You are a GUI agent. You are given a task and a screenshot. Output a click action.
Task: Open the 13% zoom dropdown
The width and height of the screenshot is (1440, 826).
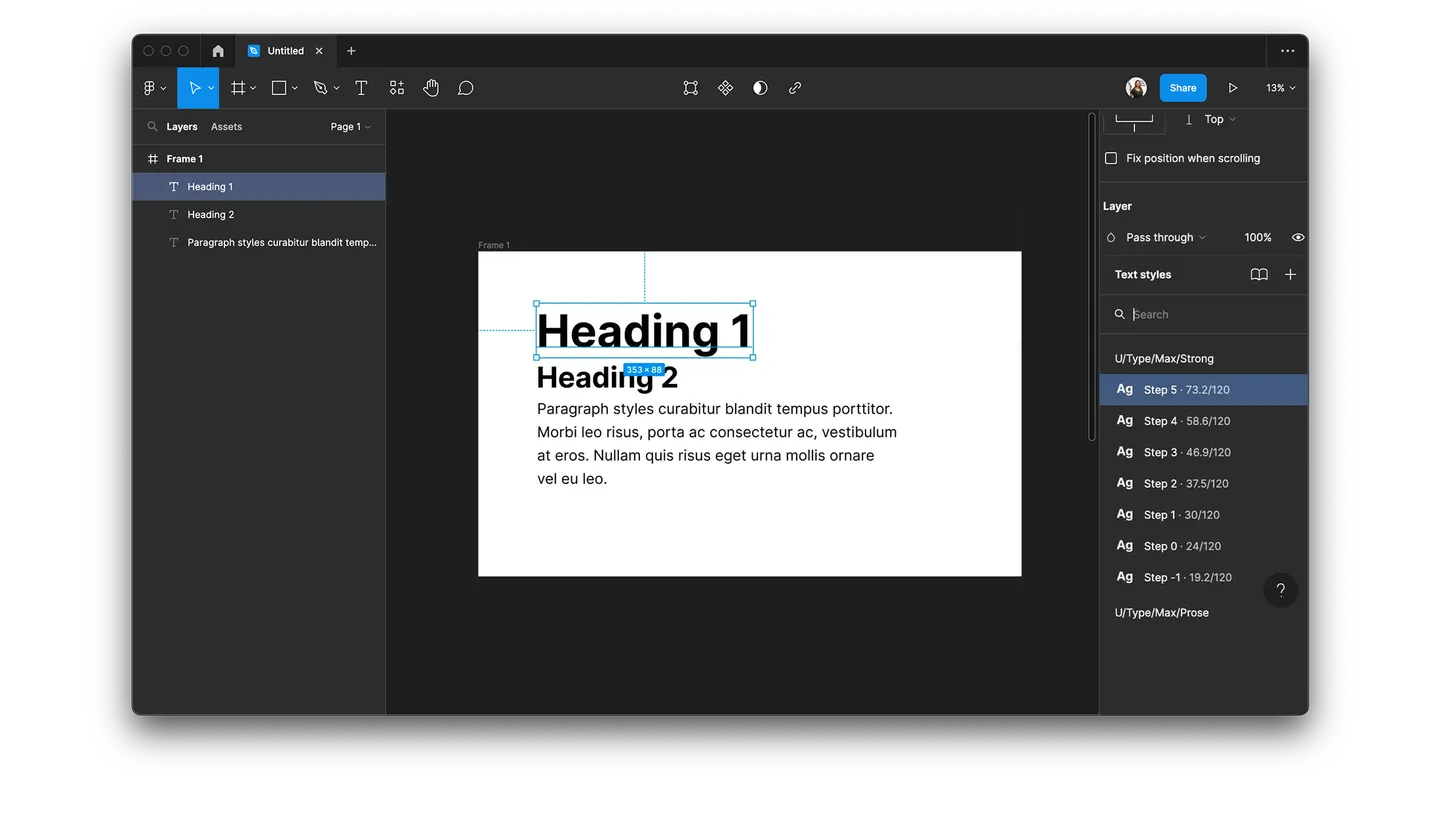pyautogui.click(x=1280, y=88)
